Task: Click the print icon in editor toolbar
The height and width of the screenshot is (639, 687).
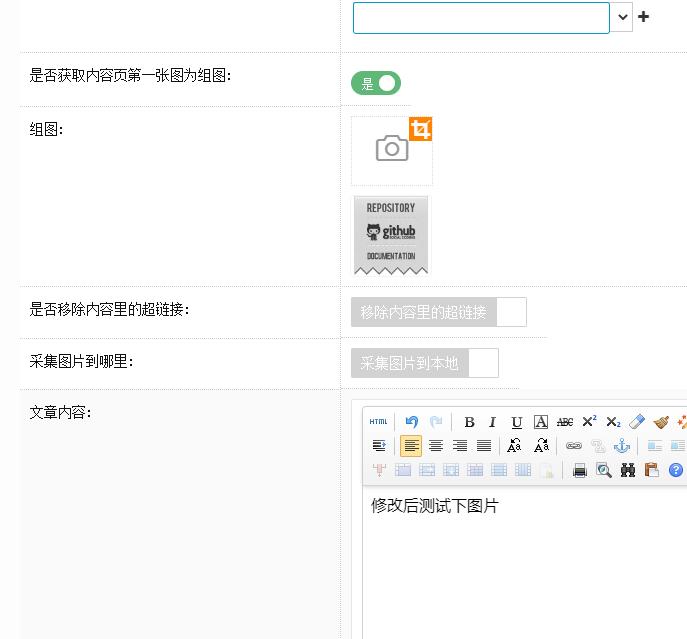Action: tap(580, 470)
